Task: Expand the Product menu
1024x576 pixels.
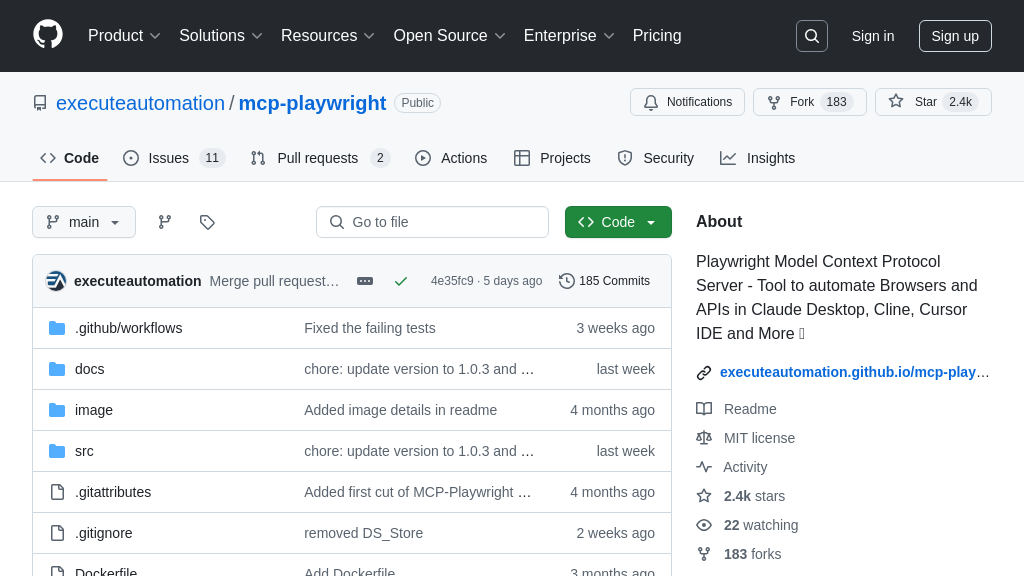Action: pyautogui.click(x=124, y=36)
